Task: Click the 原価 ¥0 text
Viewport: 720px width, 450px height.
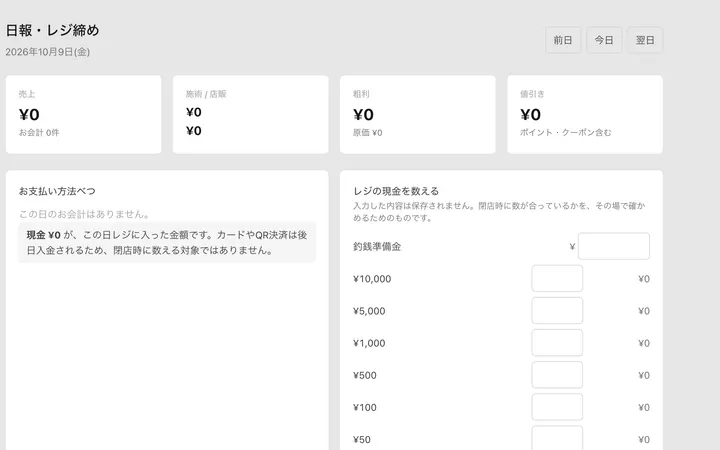Action: (367, 133)
